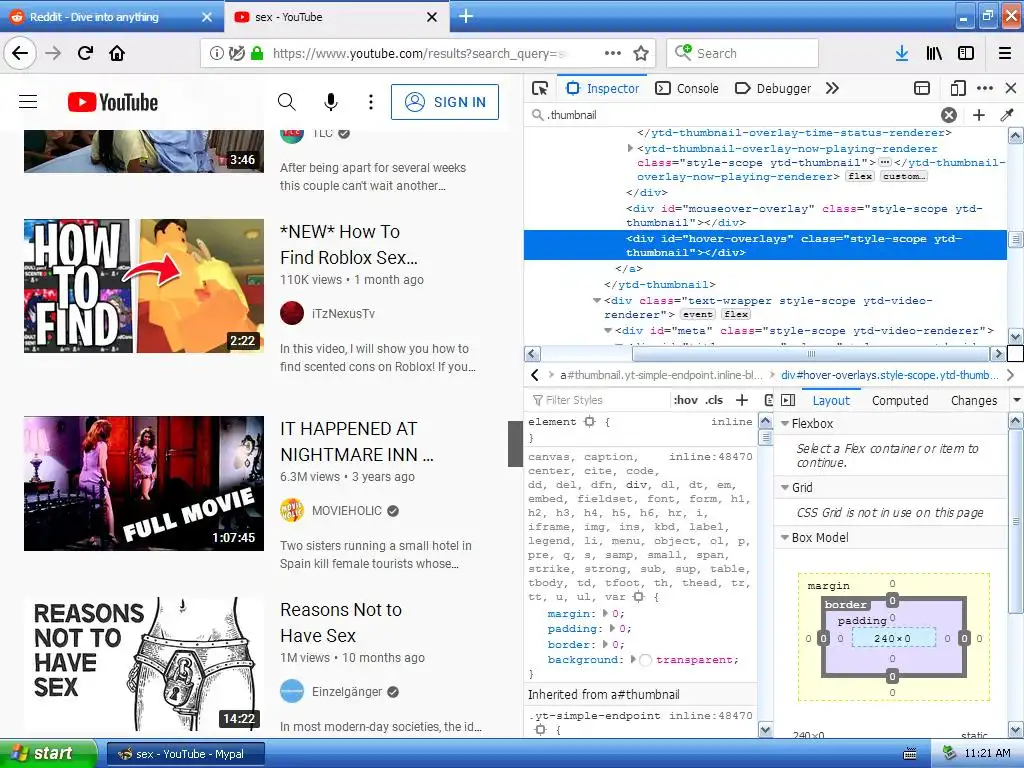Open the iTzNexusTv channel link
1024x768 pixels.
pyautogui.click(x=343, y=313)
